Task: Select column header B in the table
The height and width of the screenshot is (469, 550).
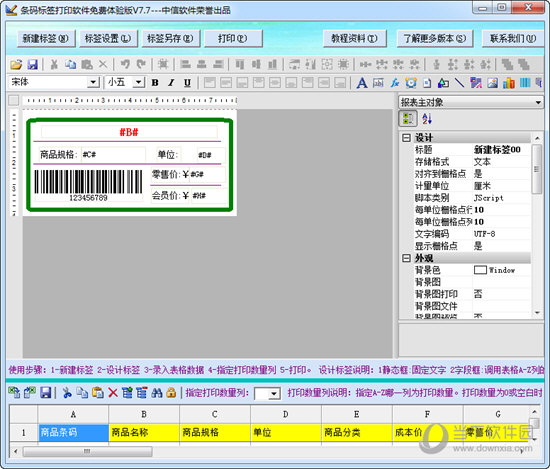Action: [144, 415]
